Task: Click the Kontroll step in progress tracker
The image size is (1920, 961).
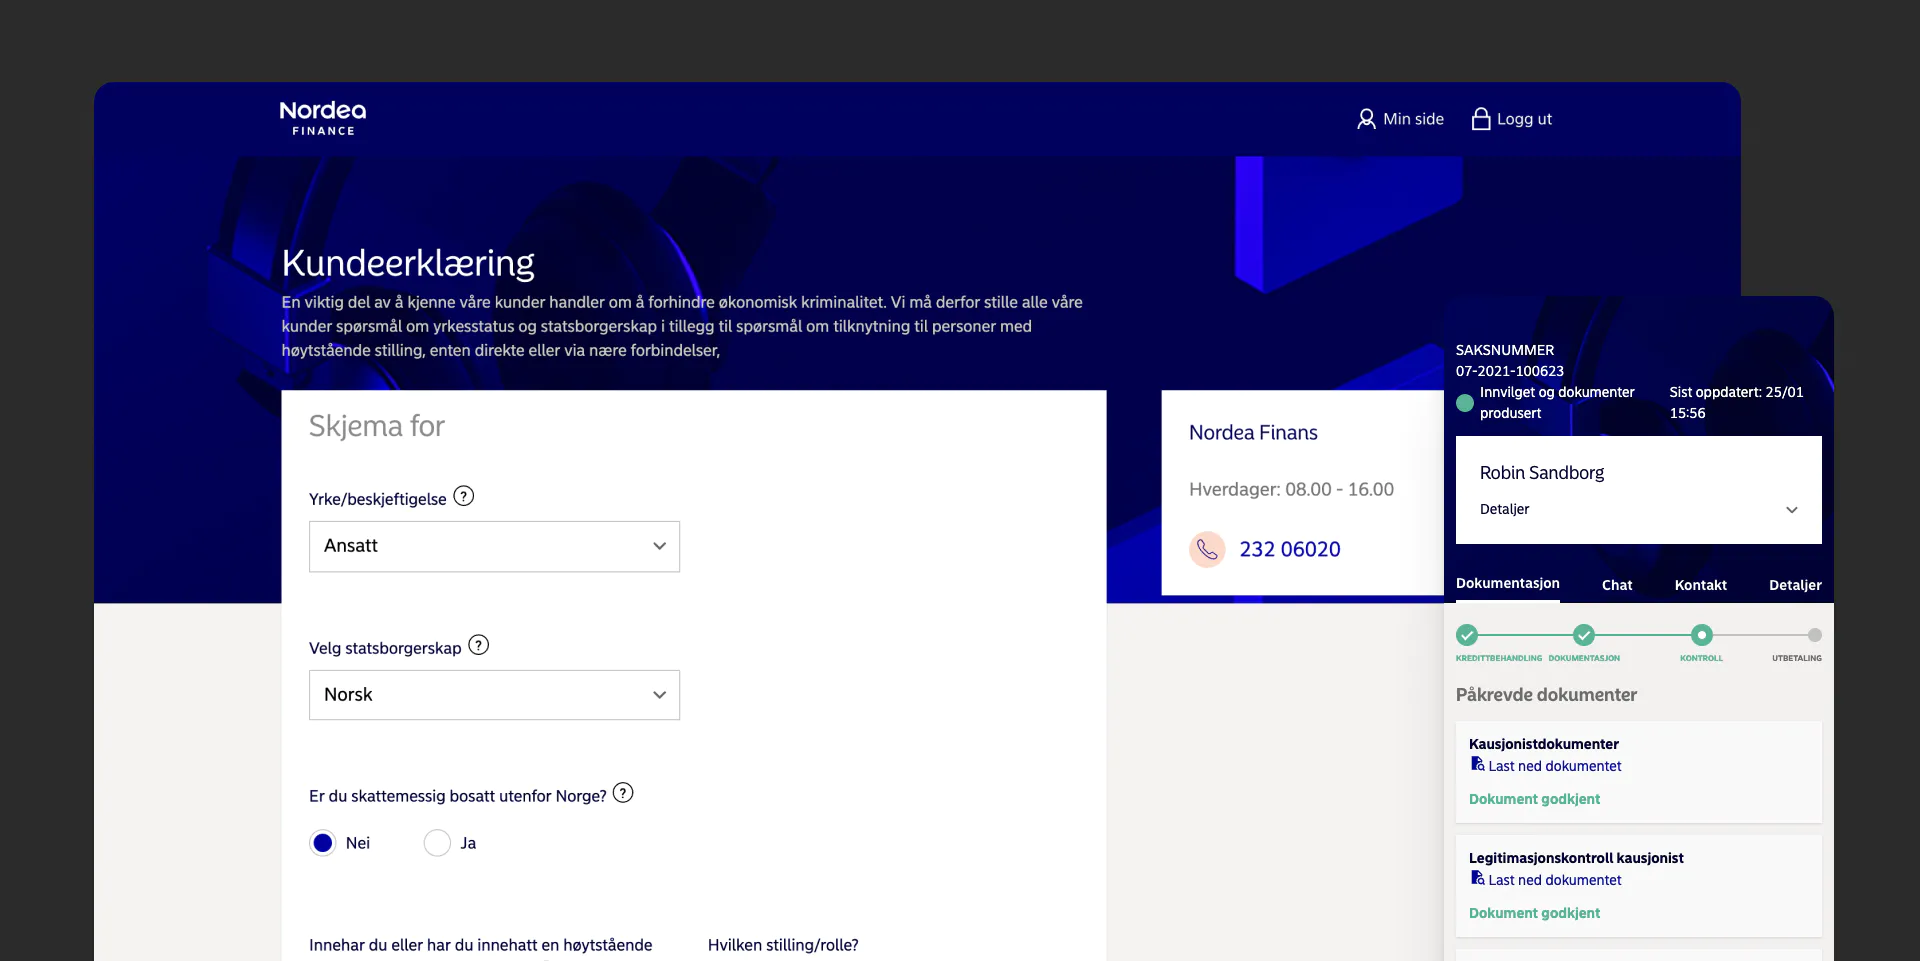Action: coord(1701,635)
